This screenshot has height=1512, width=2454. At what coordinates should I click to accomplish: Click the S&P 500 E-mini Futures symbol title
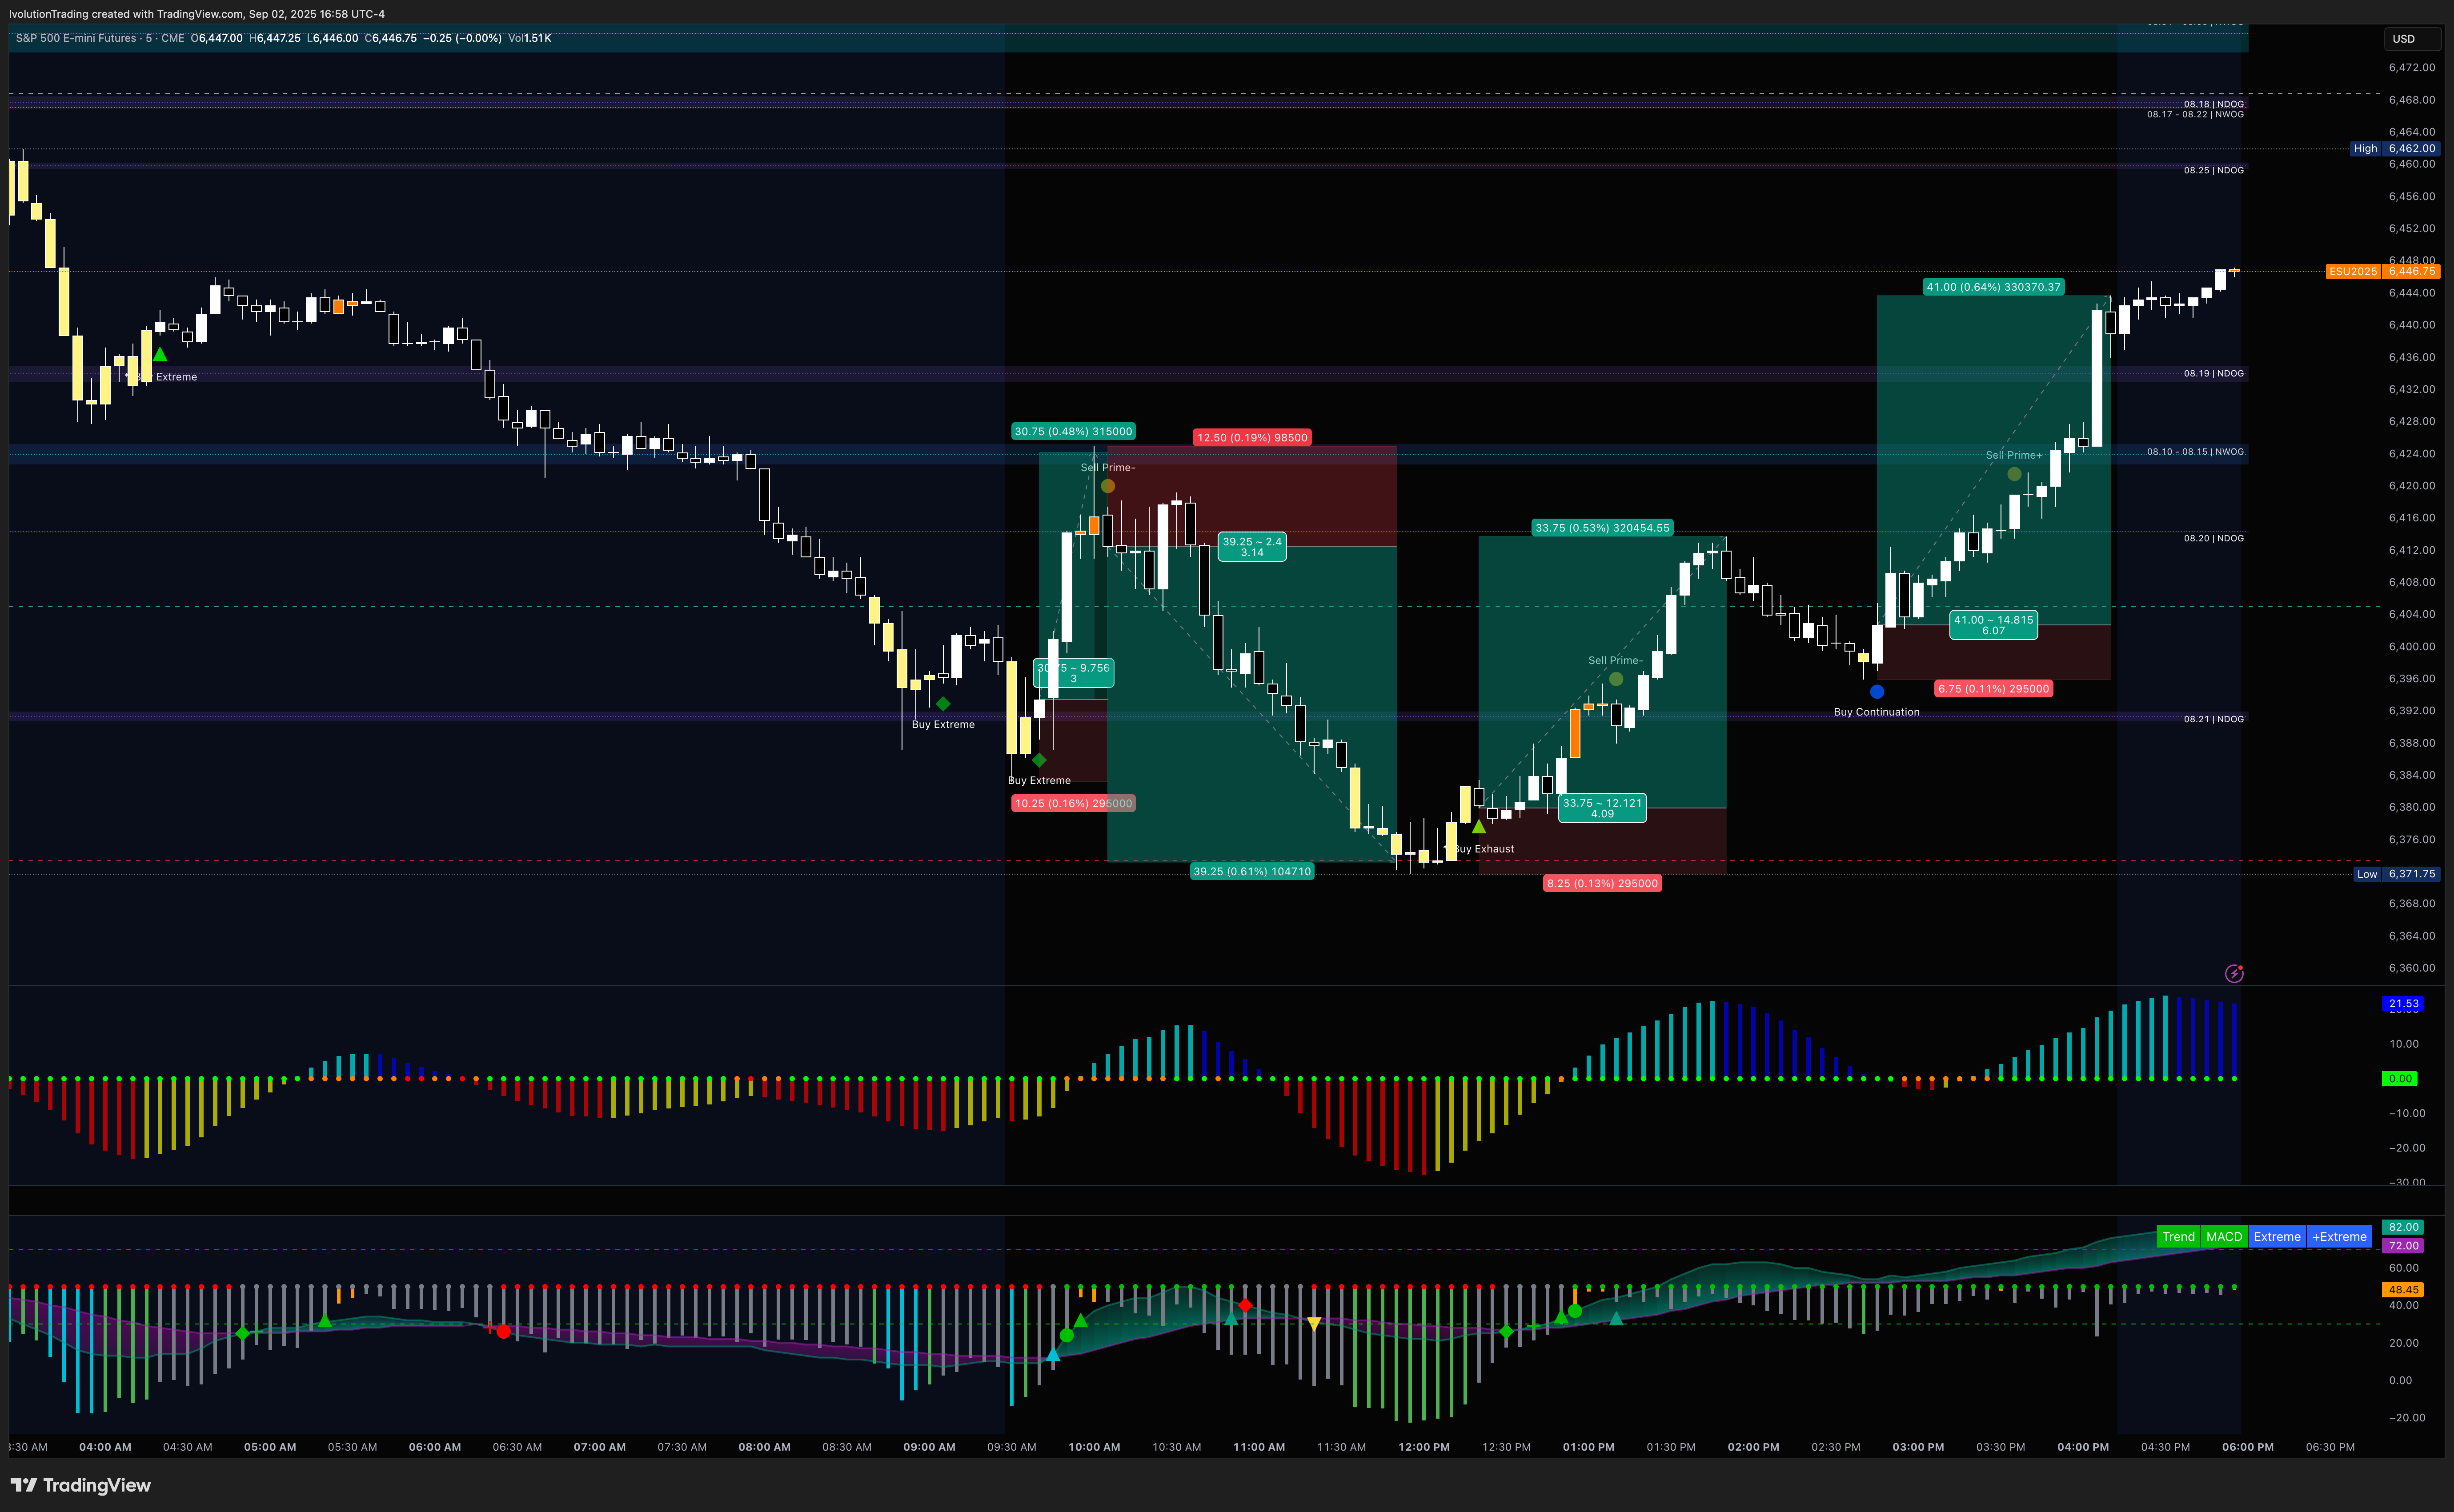coord(76,38)
